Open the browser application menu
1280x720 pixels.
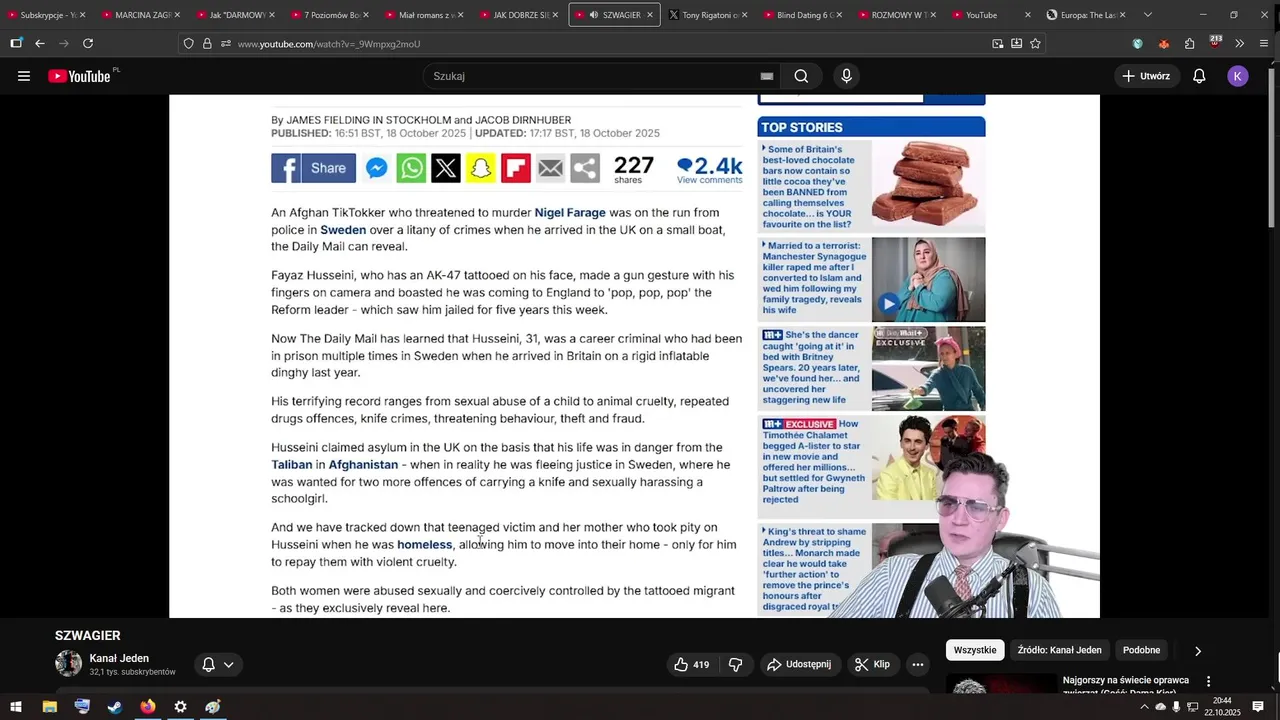(1264, 43)
